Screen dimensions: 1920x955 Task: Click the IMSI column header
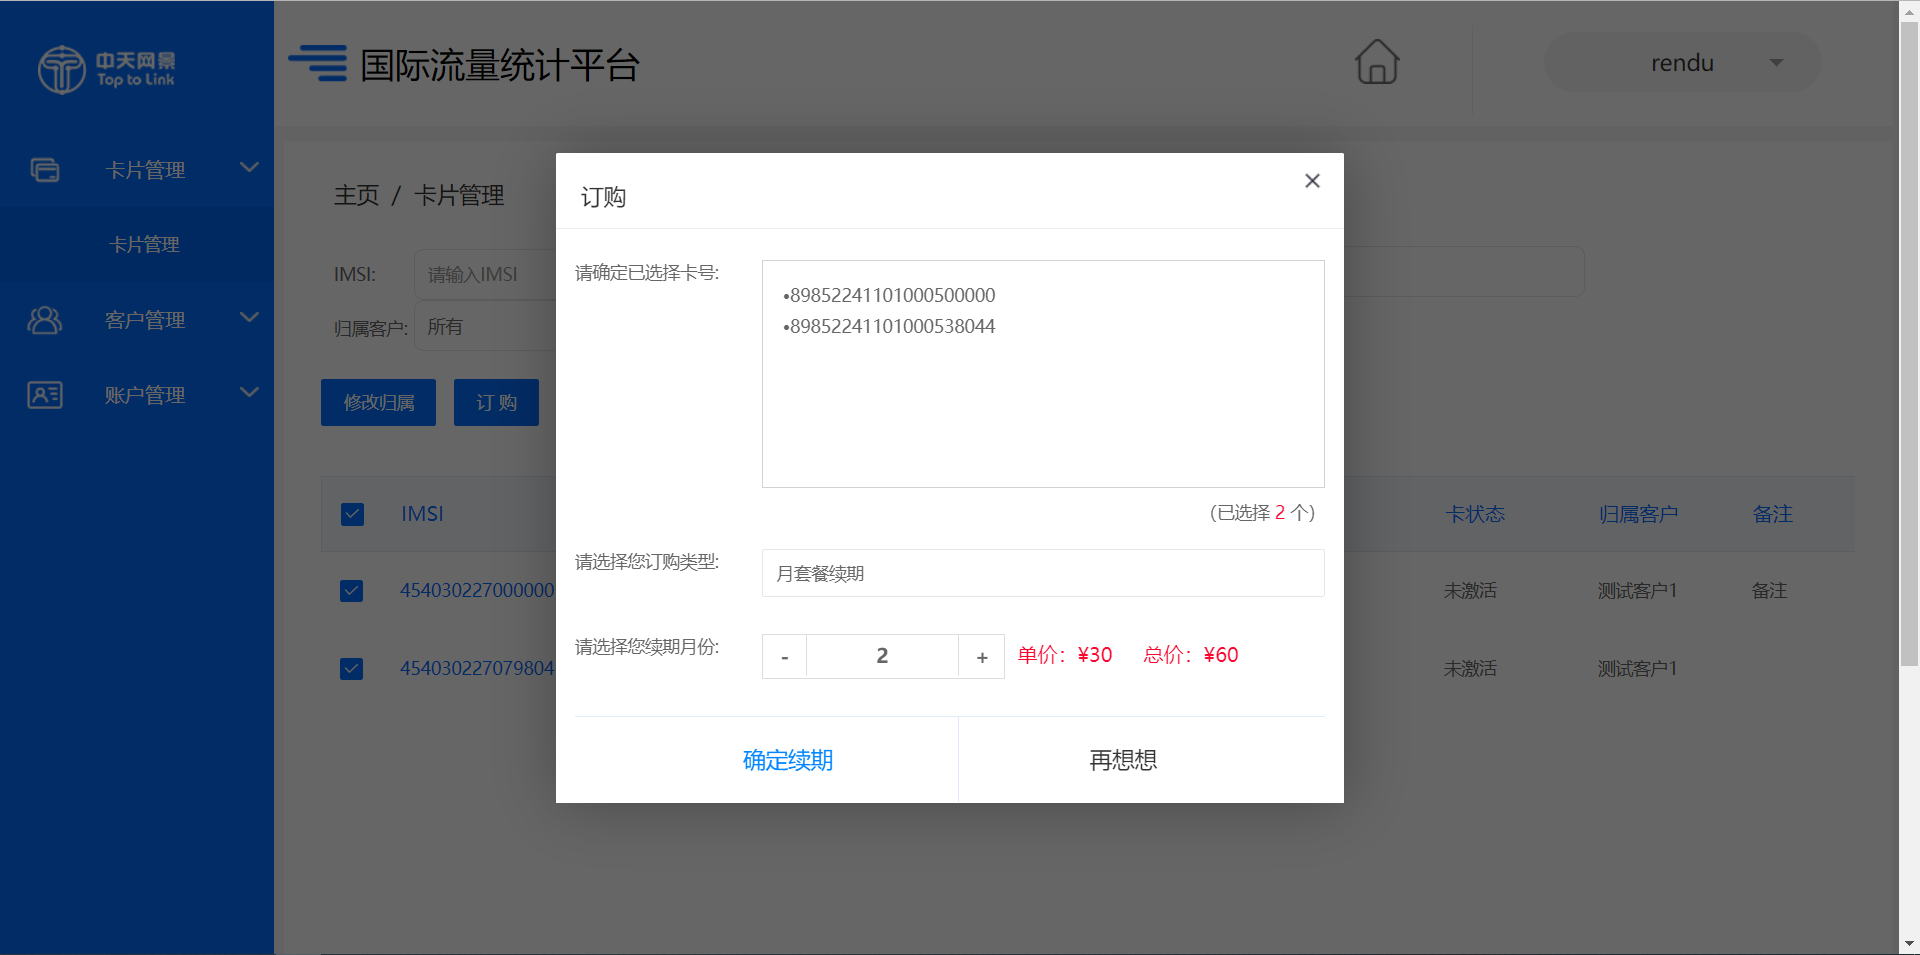[x=422, y=514]
